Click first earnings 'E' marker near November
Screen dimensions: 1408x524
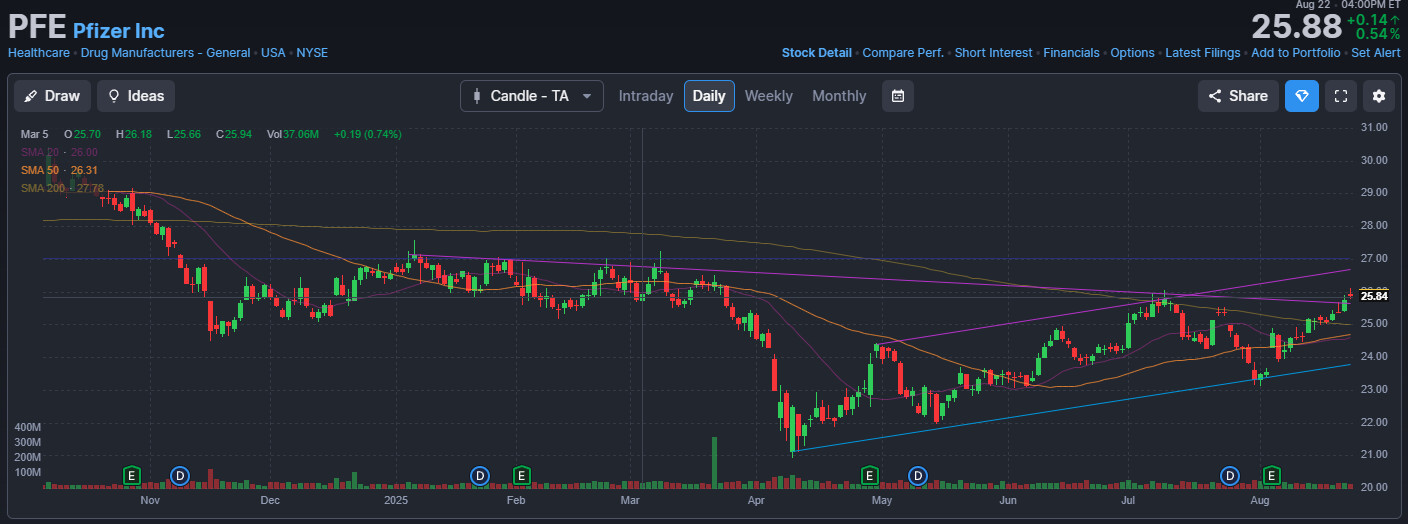(132, 474)
